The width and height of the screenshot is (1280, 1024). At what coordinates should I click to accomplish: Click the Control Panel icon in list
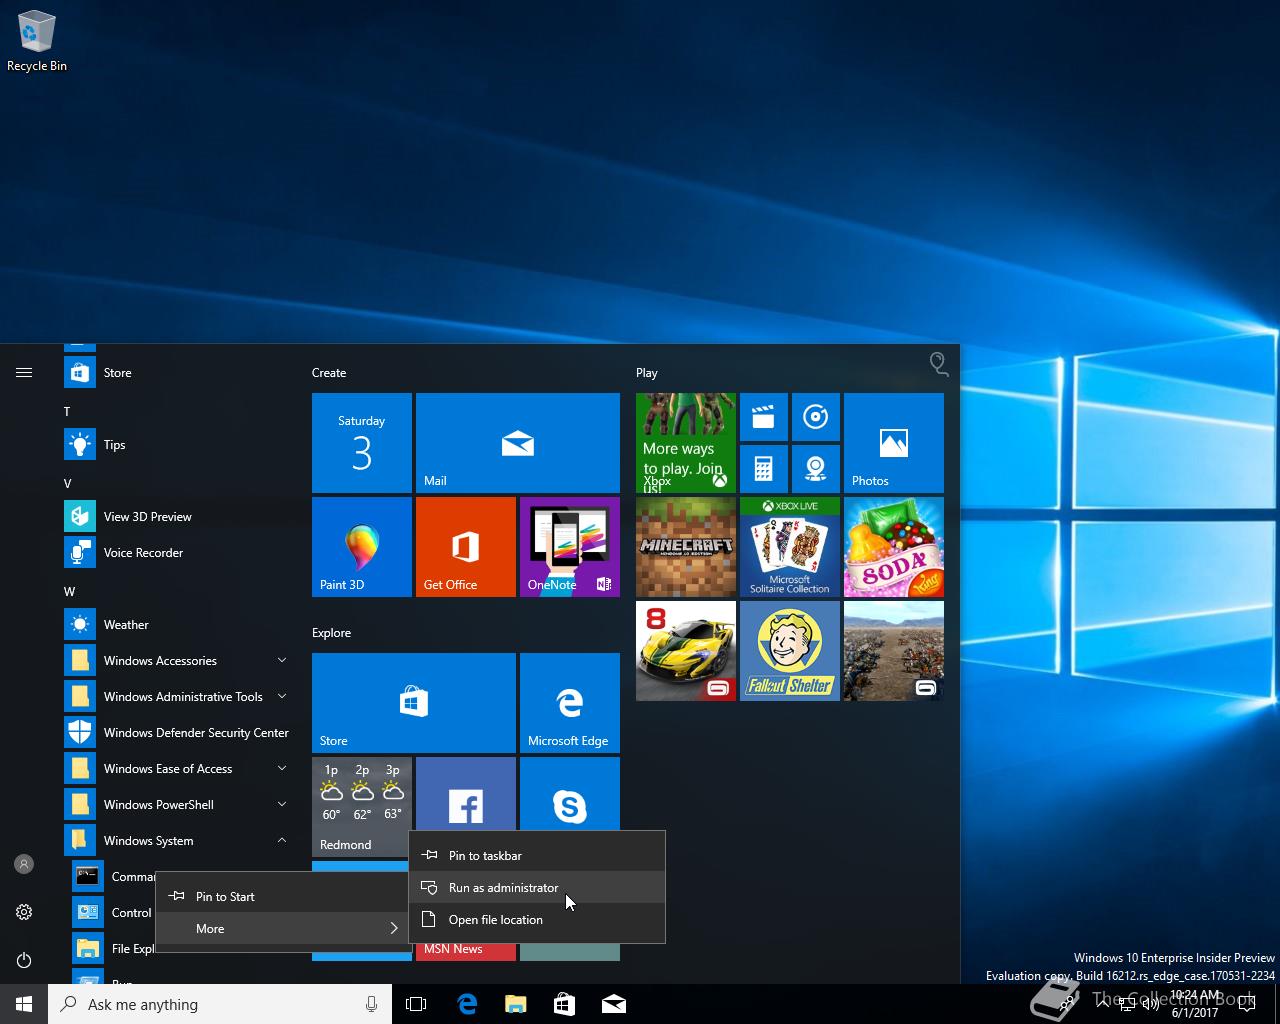pyautogui.click(x=88, y=913)
